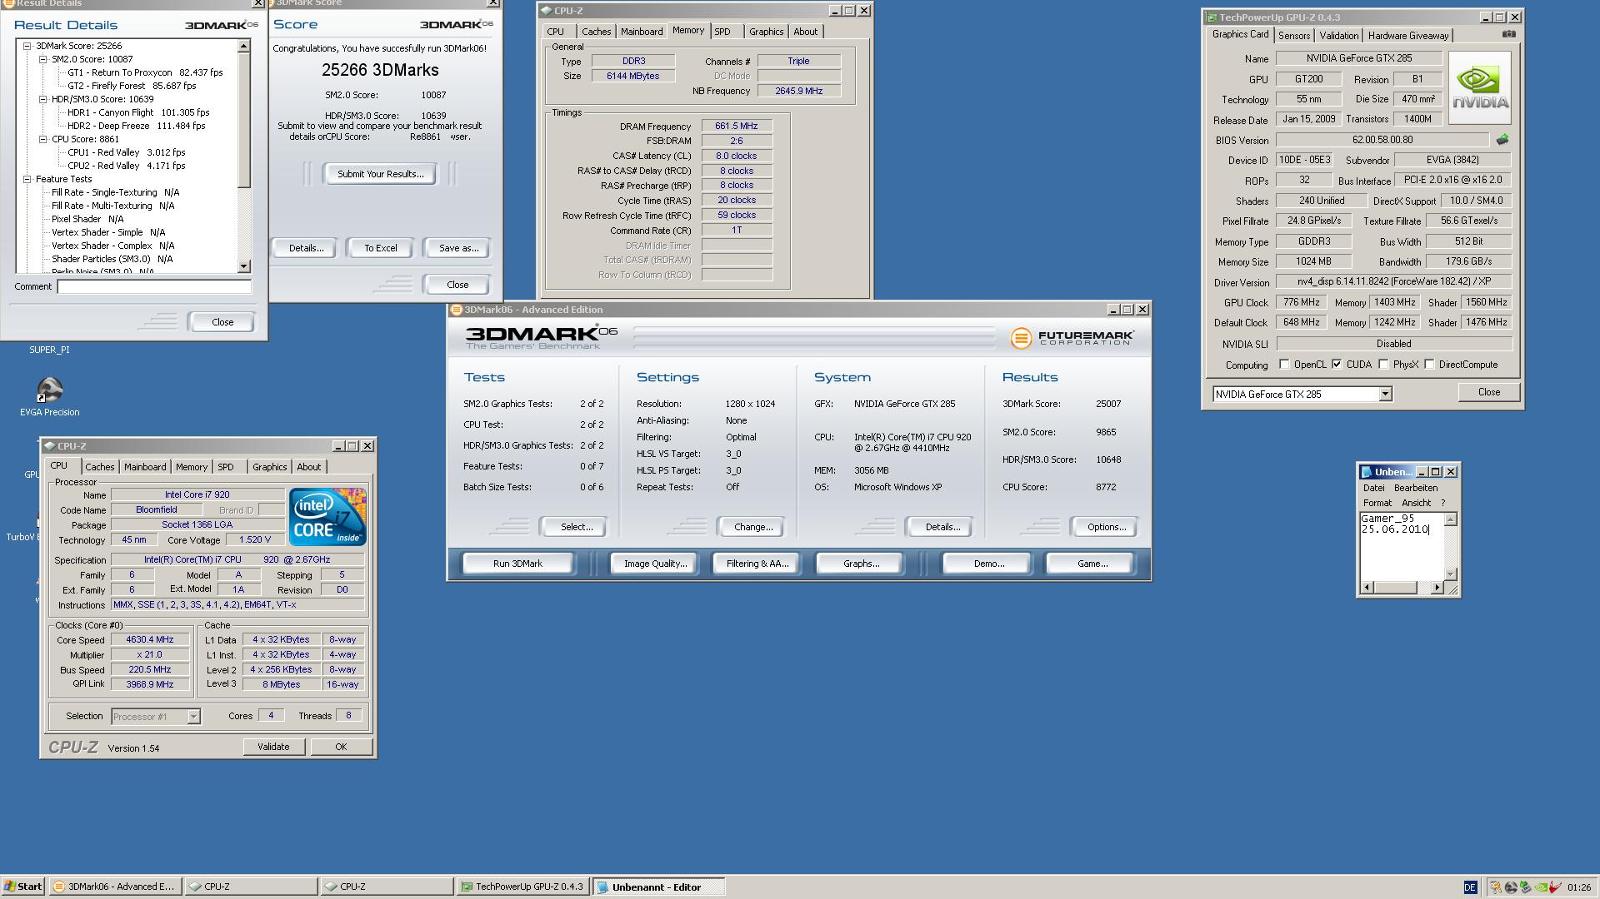
Task: Click the EVGA Precision grey globe tray icon
Action: [x=1511, y=887]
